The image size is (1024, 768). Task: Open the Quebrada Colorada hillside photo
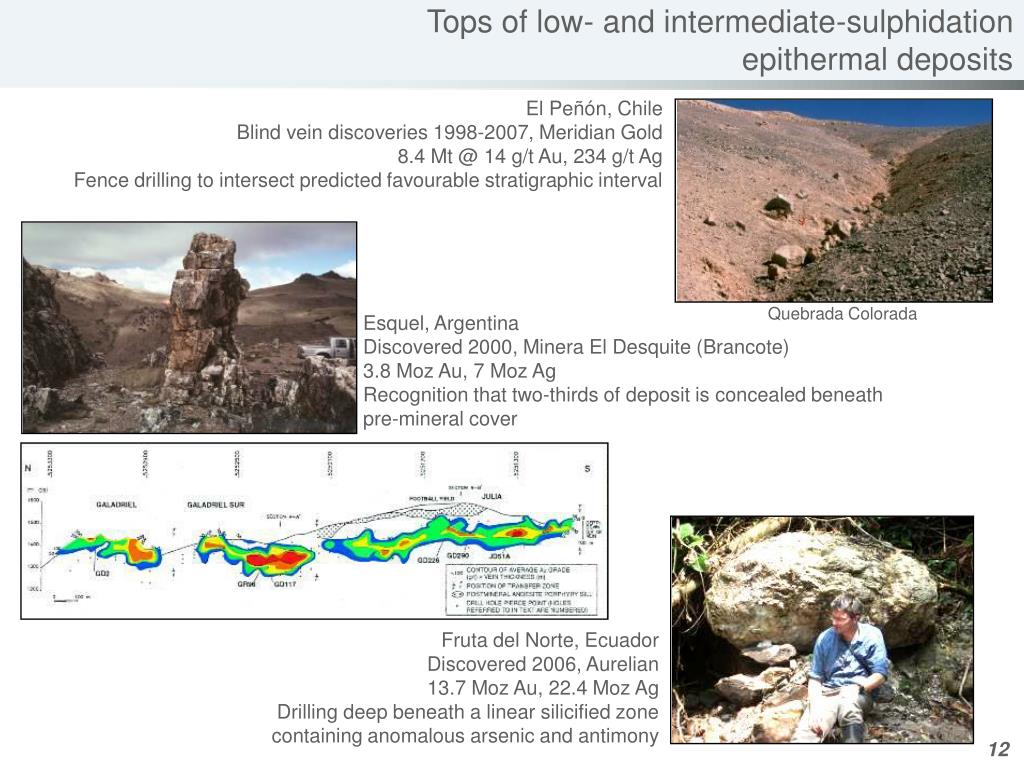834,200
